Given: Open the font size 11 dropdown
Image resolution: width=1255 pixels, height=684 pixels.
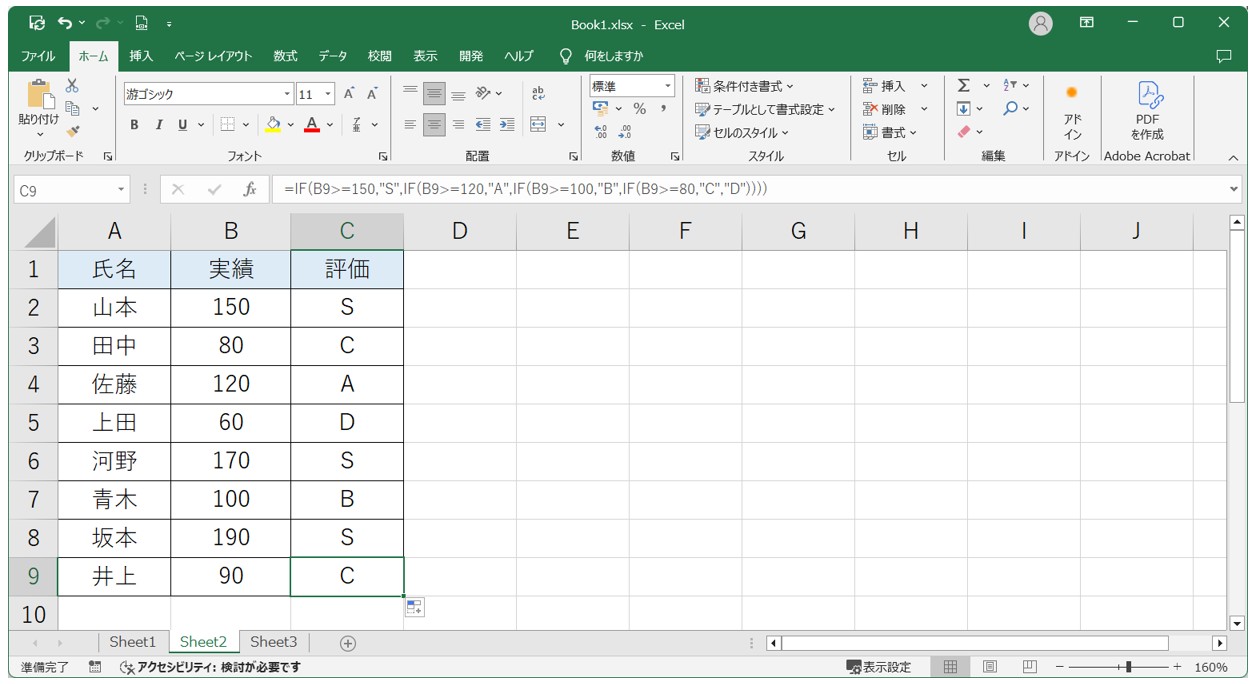Looking at the screenshot, I should pos(328,94).
